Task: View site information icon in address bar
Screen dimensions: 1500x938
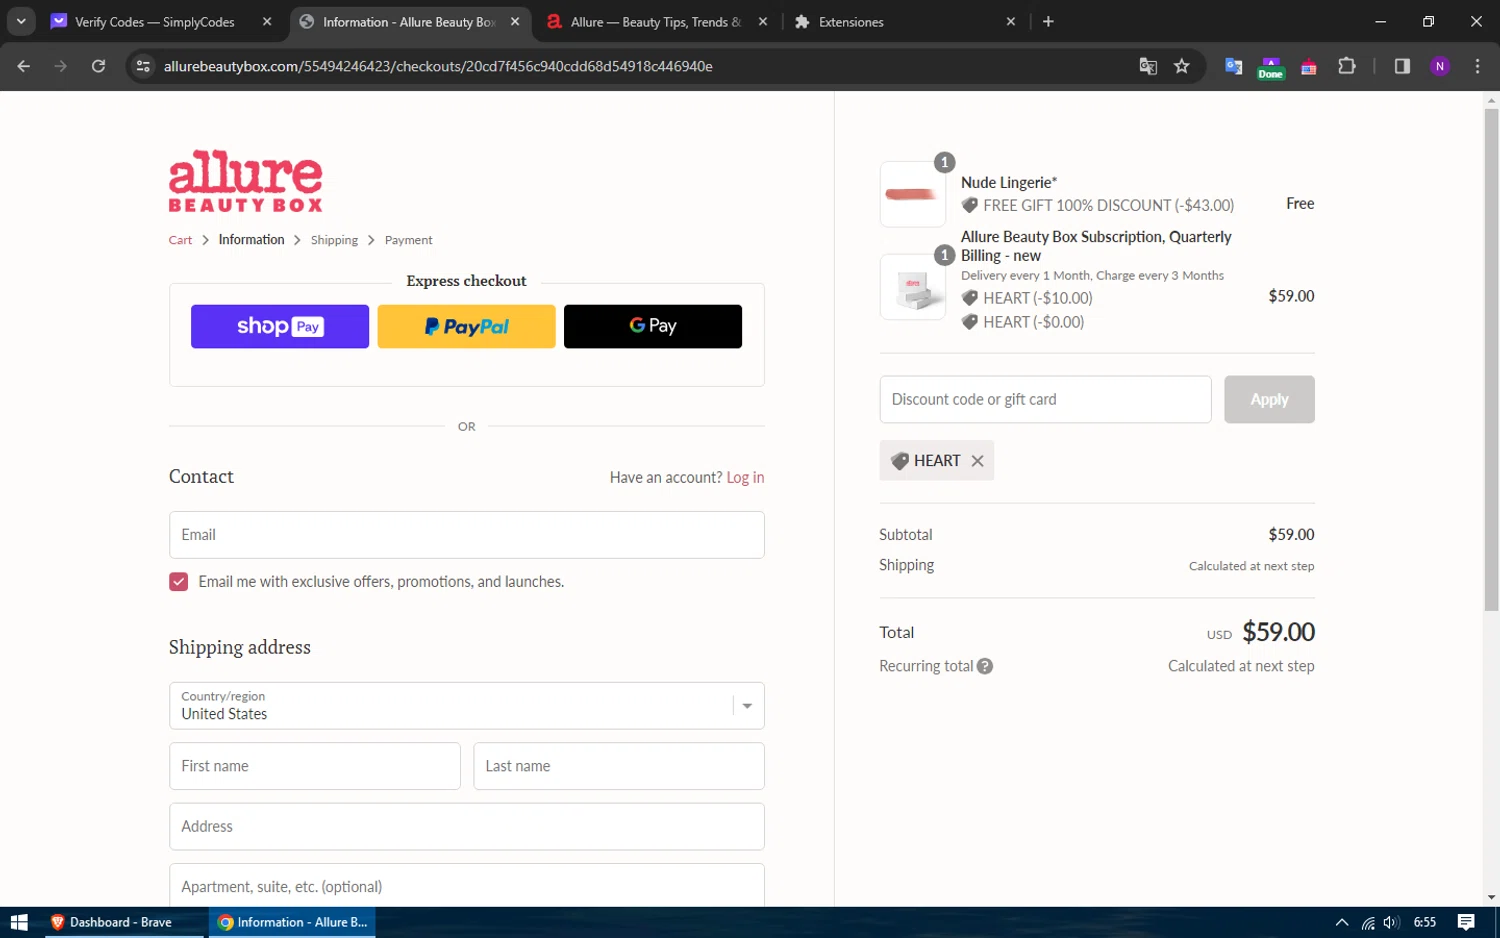Action: pyautogui.click(x=143, y=66)
